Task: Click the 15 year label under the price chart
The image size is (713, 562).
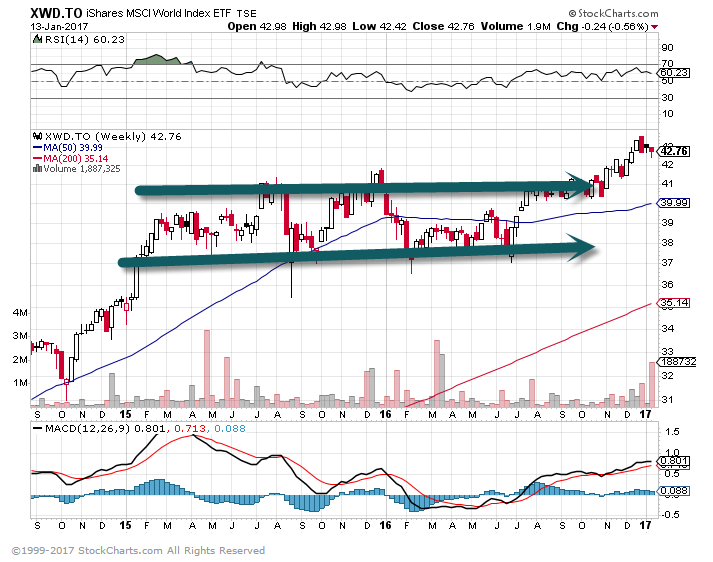Action: coord(125,414)
